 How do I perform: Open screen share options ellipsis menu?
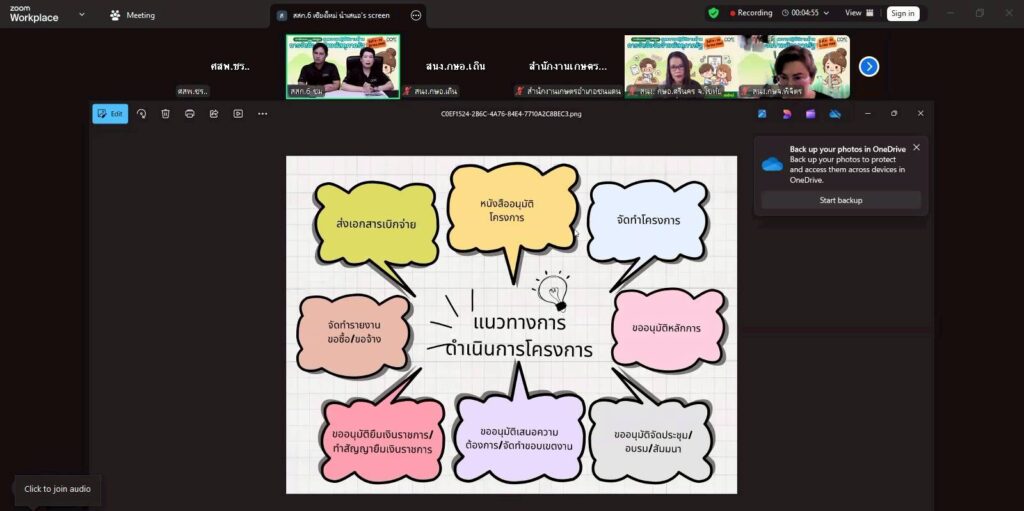click(x=416, y=15)
